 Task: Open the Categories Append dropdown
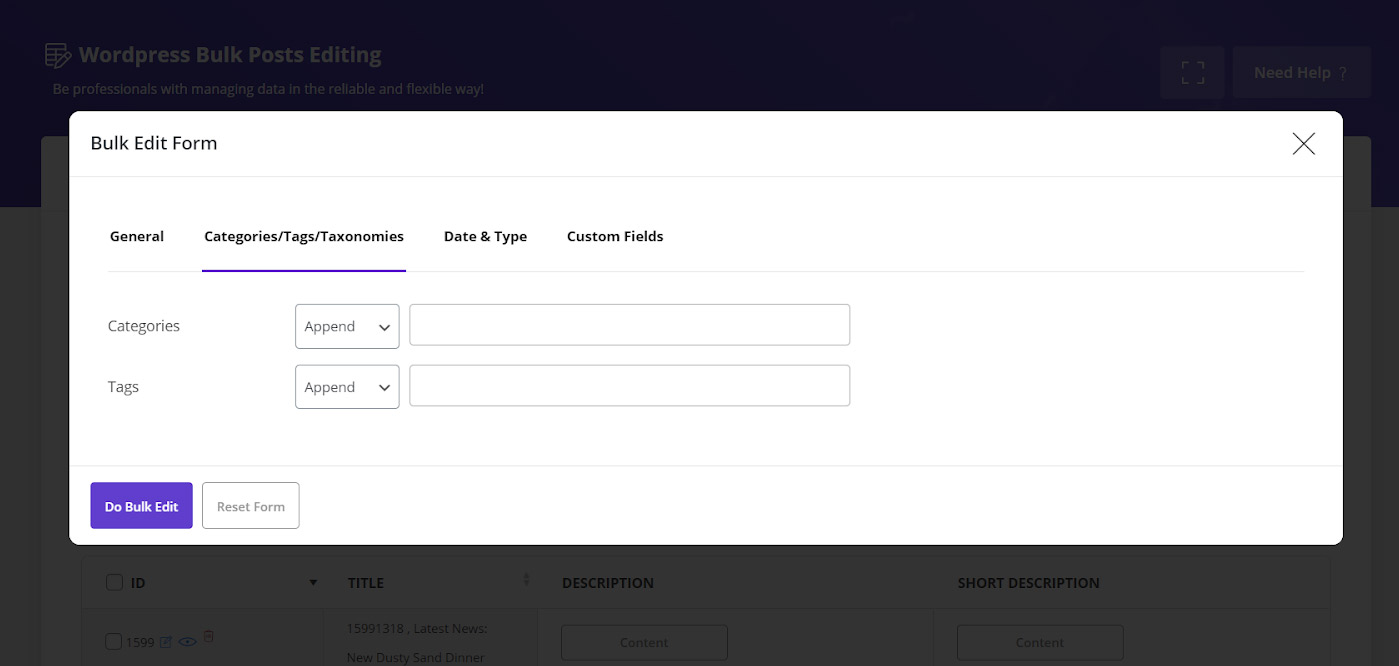(x=346, y=325)
